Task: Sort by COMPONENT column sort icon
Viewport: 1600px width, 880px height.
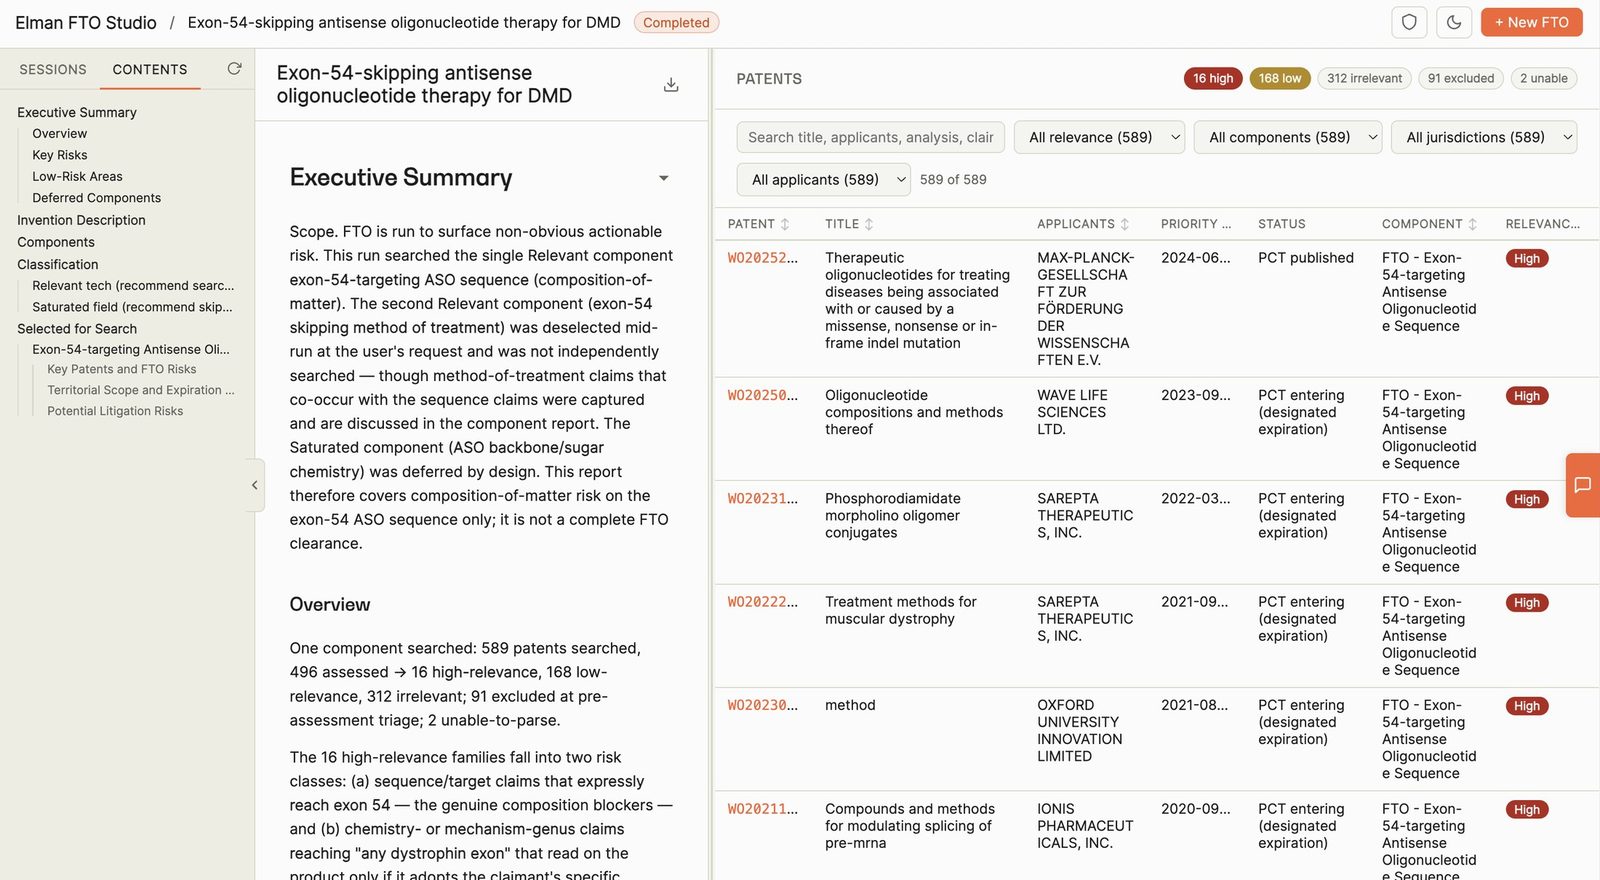Action: (1472, 224)
